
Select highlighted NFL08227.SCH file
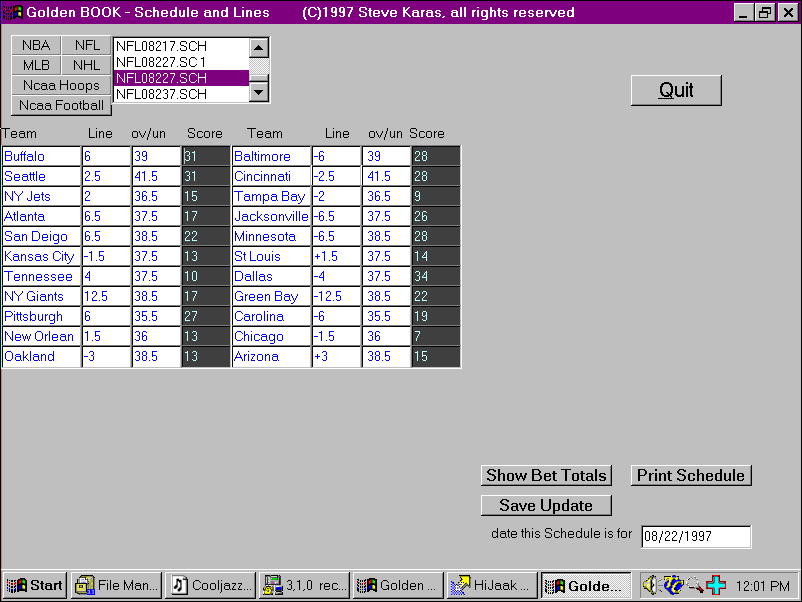coord(181,78)
